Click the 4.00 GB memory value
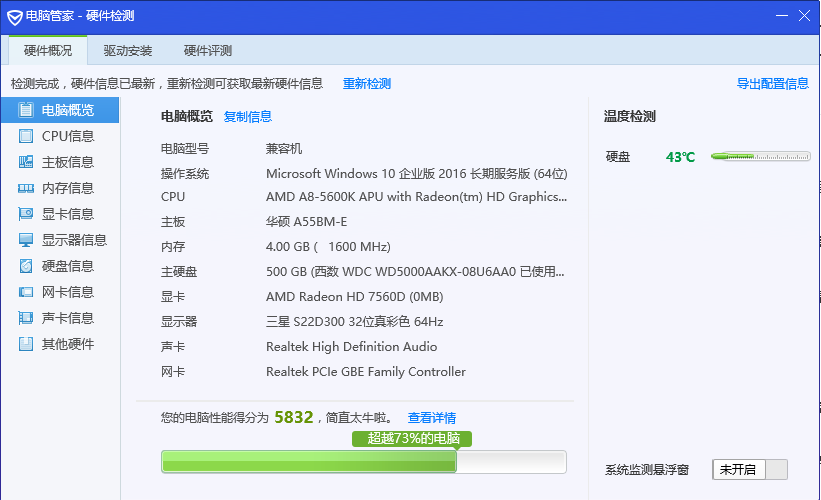Screen dimensions: 821x500 [x=328, y=247]
